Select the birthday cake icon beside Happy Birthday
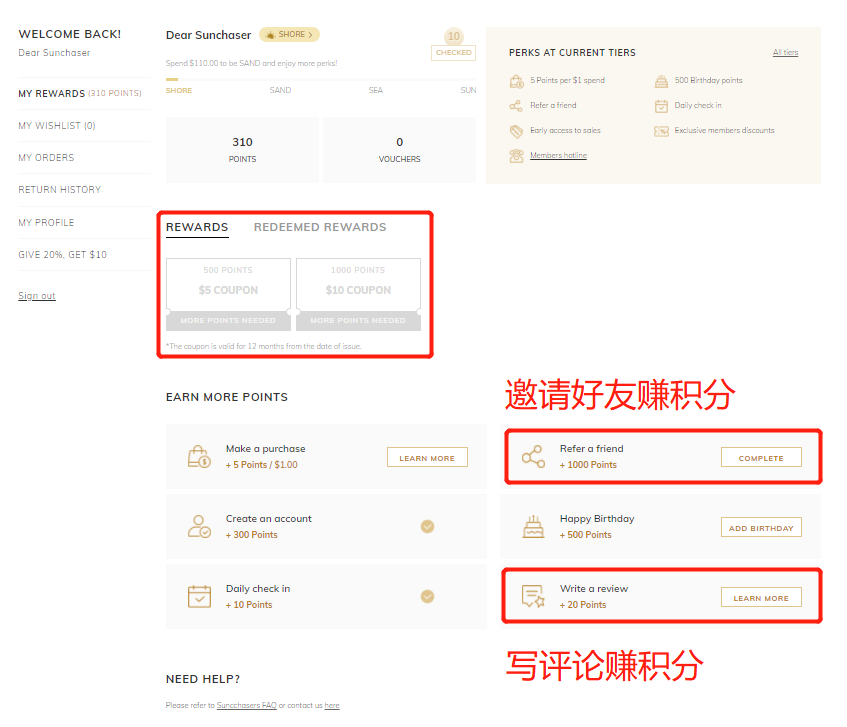The width and height of the screenshot is (847, 727). 533,526
